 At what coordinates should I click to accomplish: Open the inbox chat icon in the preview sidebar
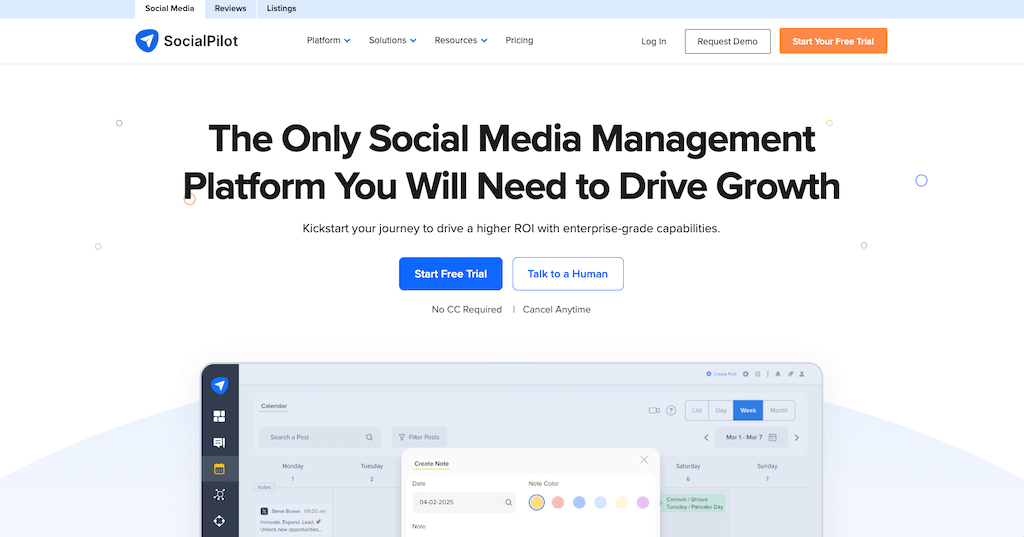tap(219, 443)
